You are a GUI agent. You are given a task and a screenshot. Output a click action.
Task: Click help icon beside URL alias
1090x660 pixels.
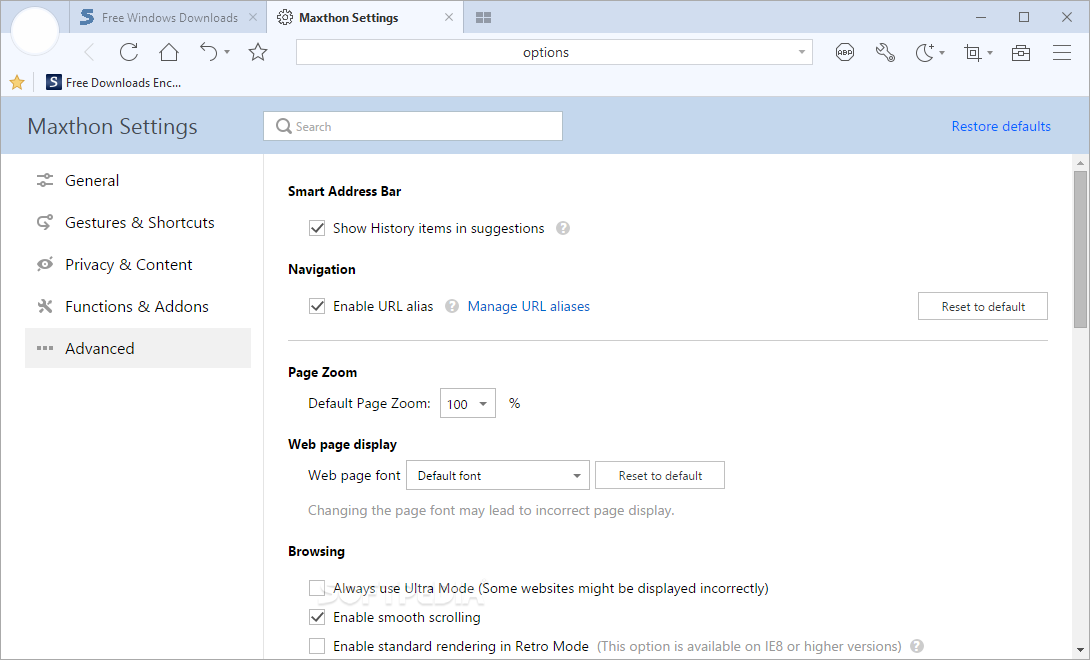[x=452, y=306]
